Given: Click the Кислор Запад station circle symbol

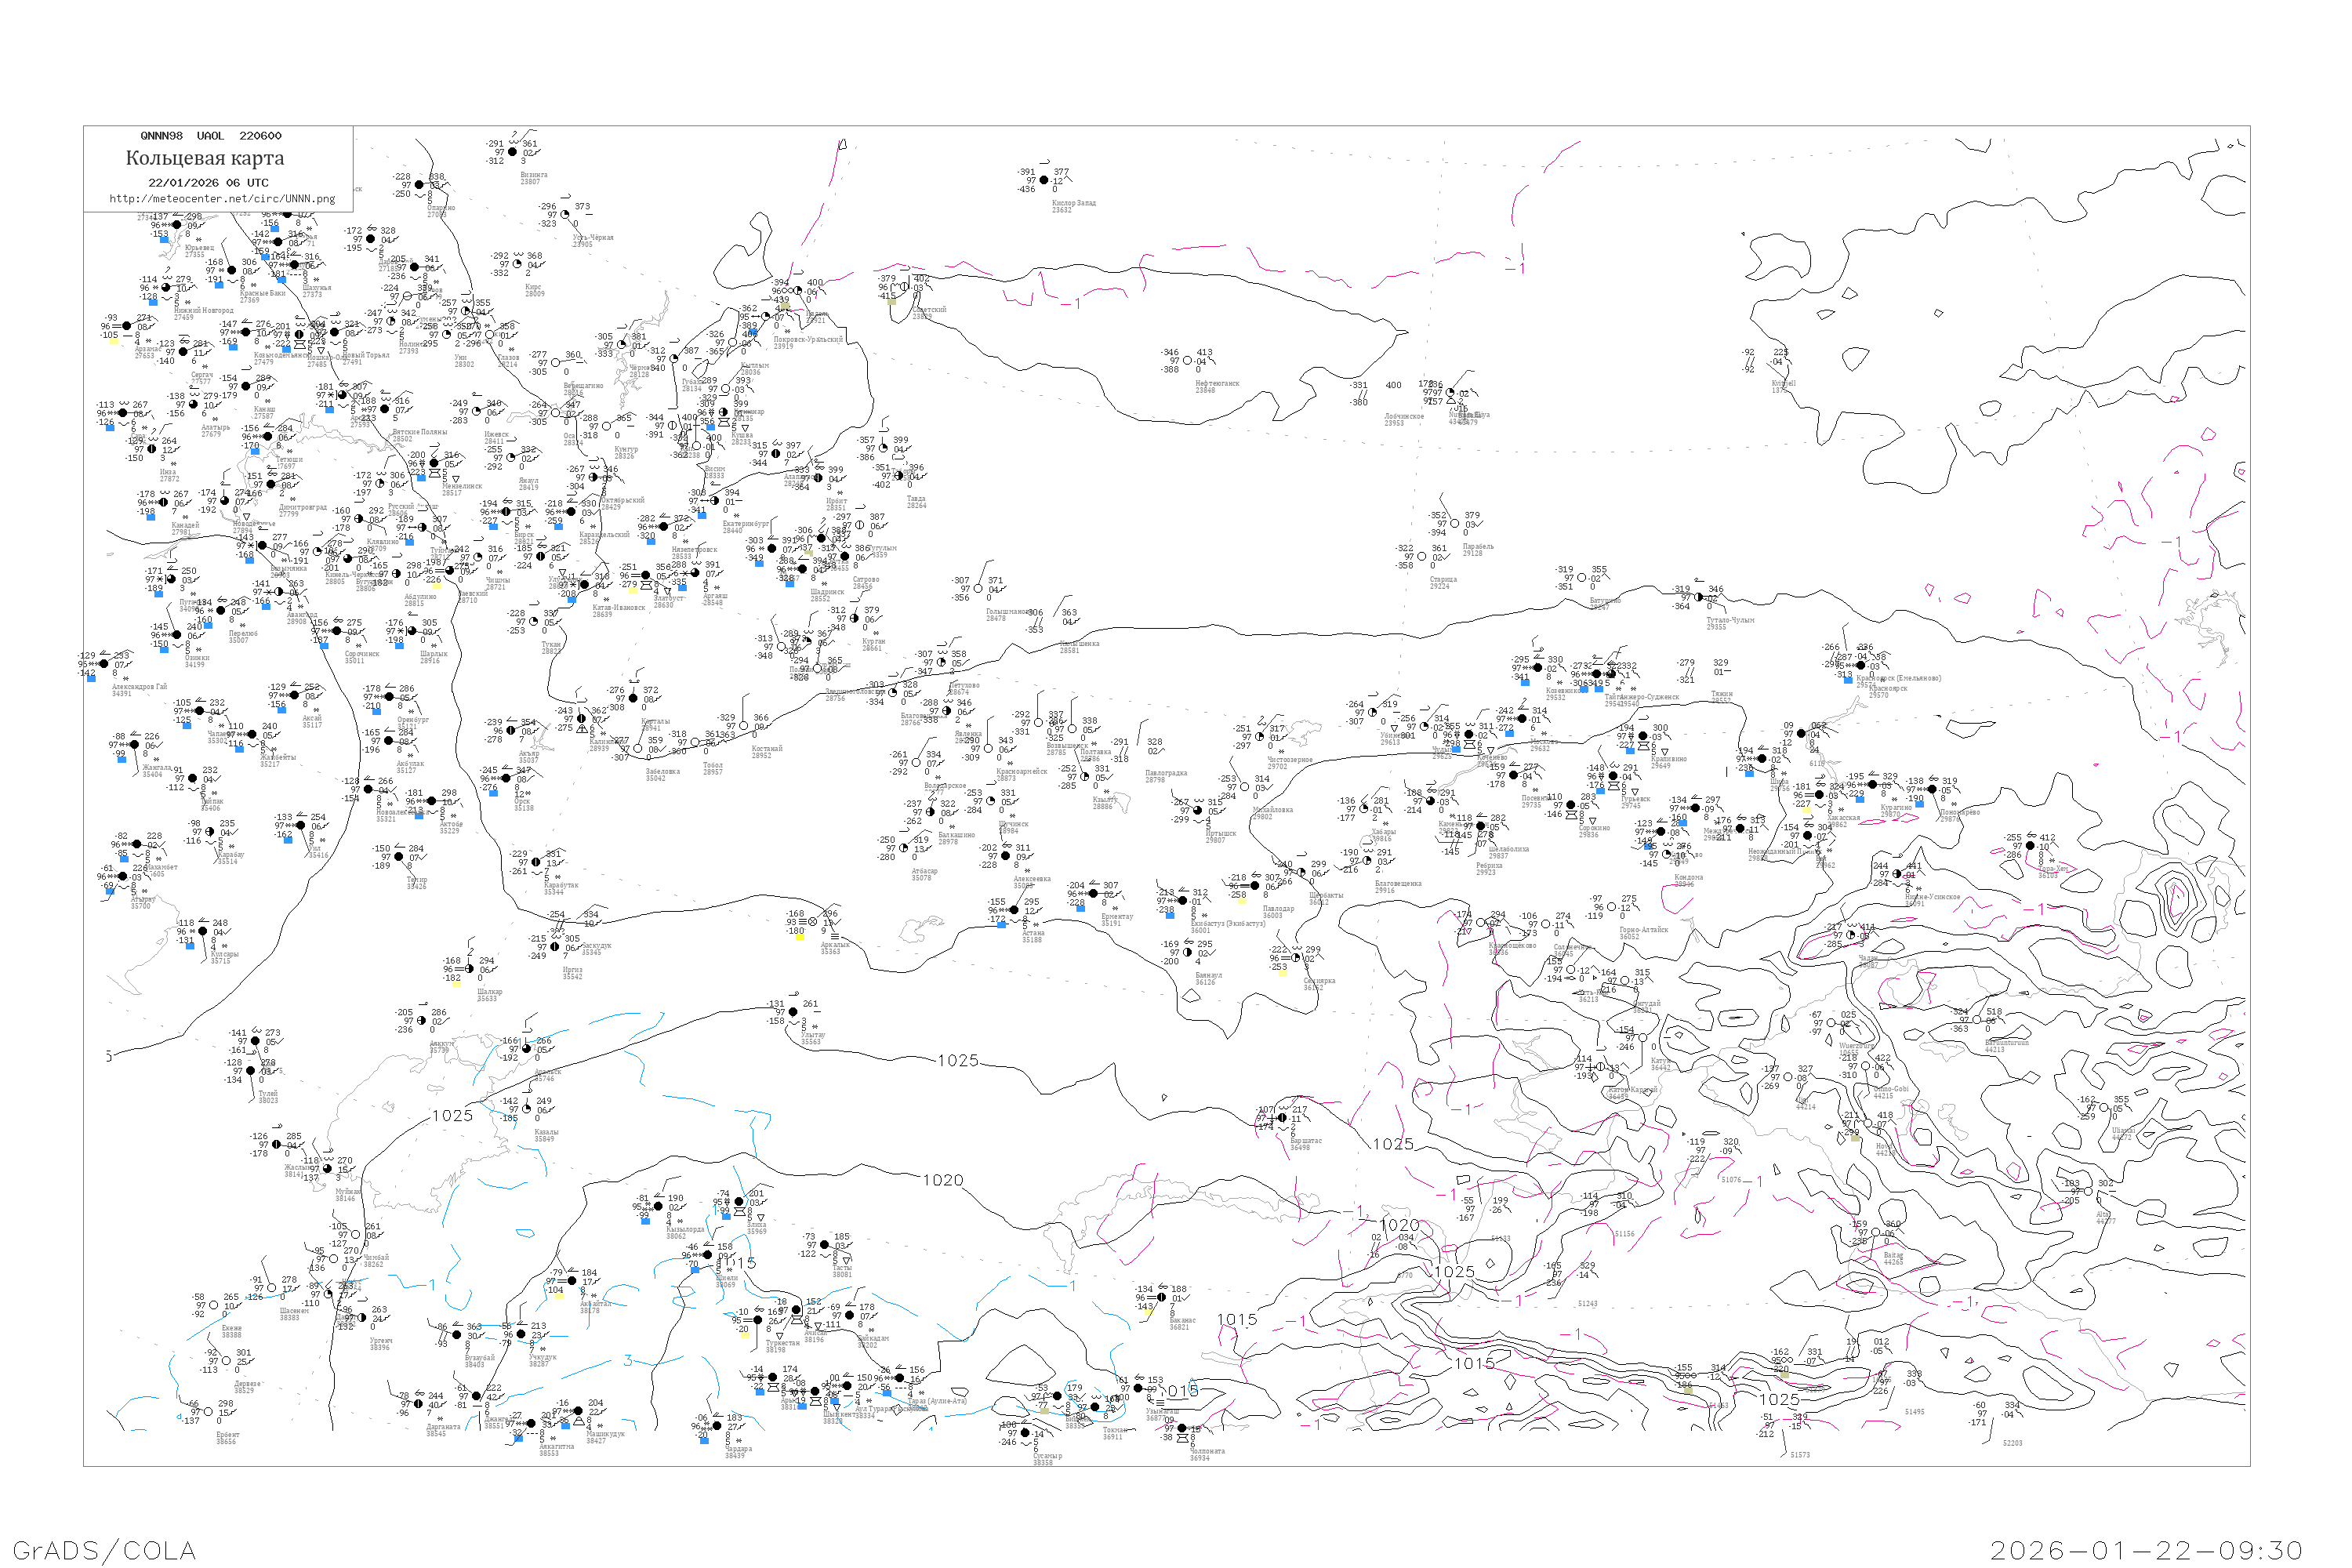Looking at the screenshot, I should tap(1046, 181).
